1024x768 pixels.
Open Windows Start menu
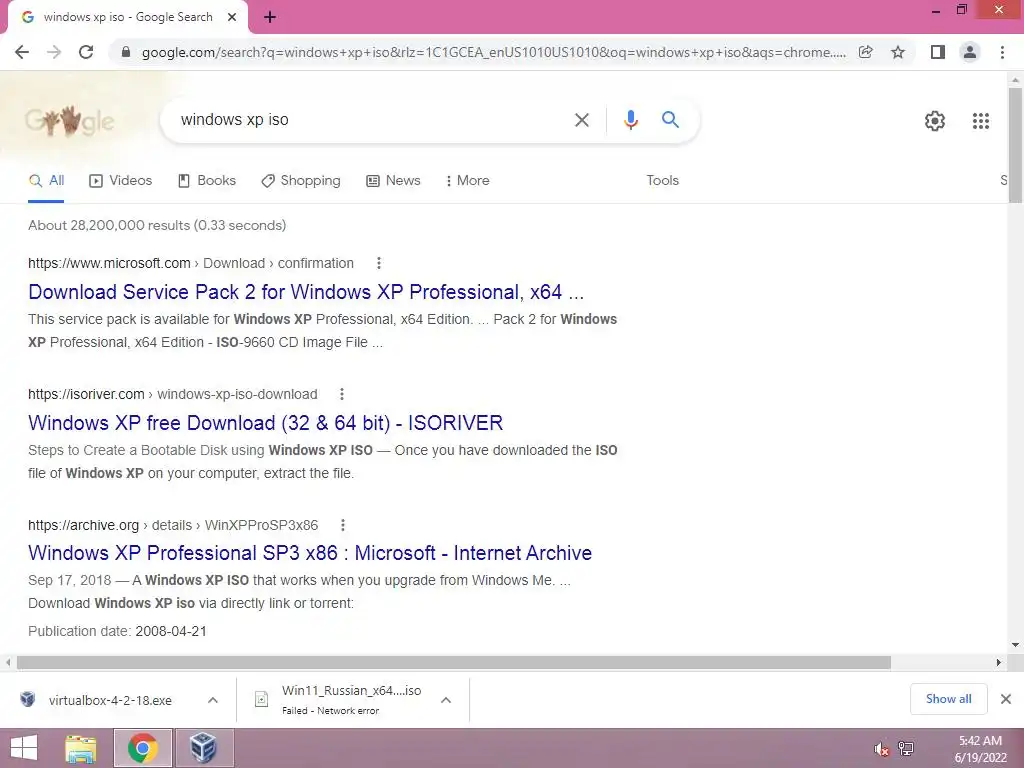tap(24, 748)
